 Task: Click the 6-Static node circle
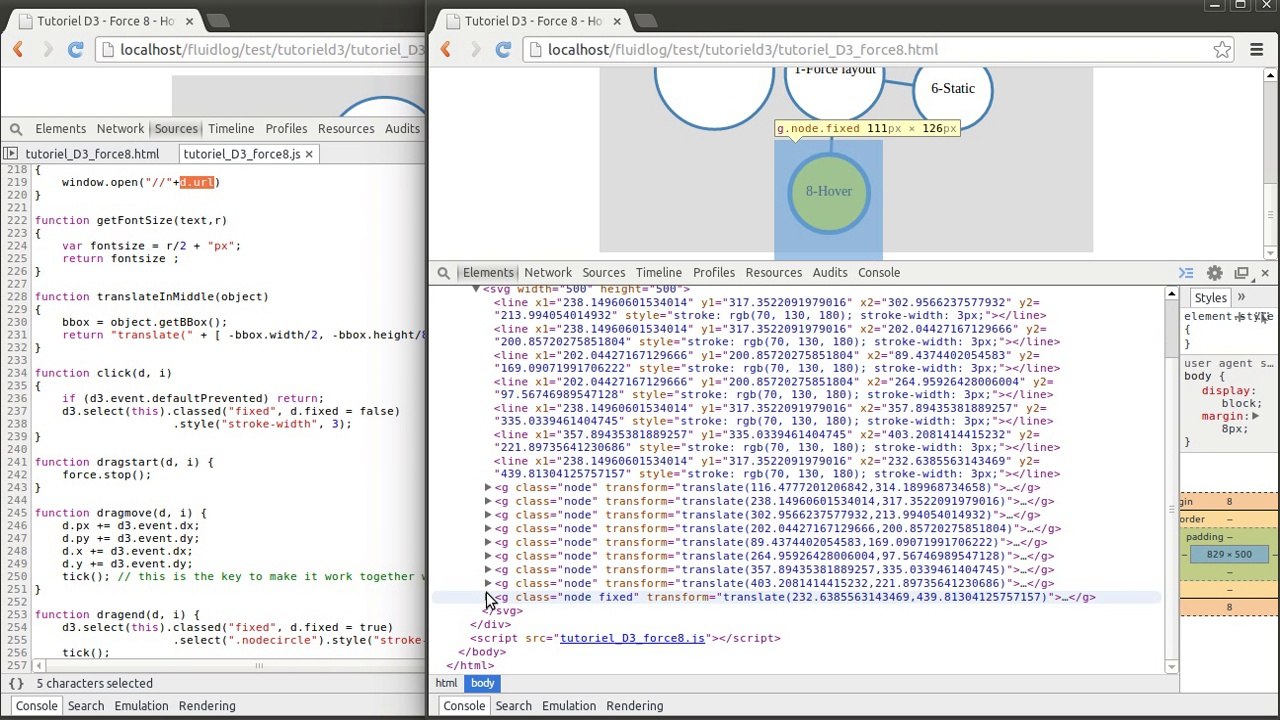(953, 89)
